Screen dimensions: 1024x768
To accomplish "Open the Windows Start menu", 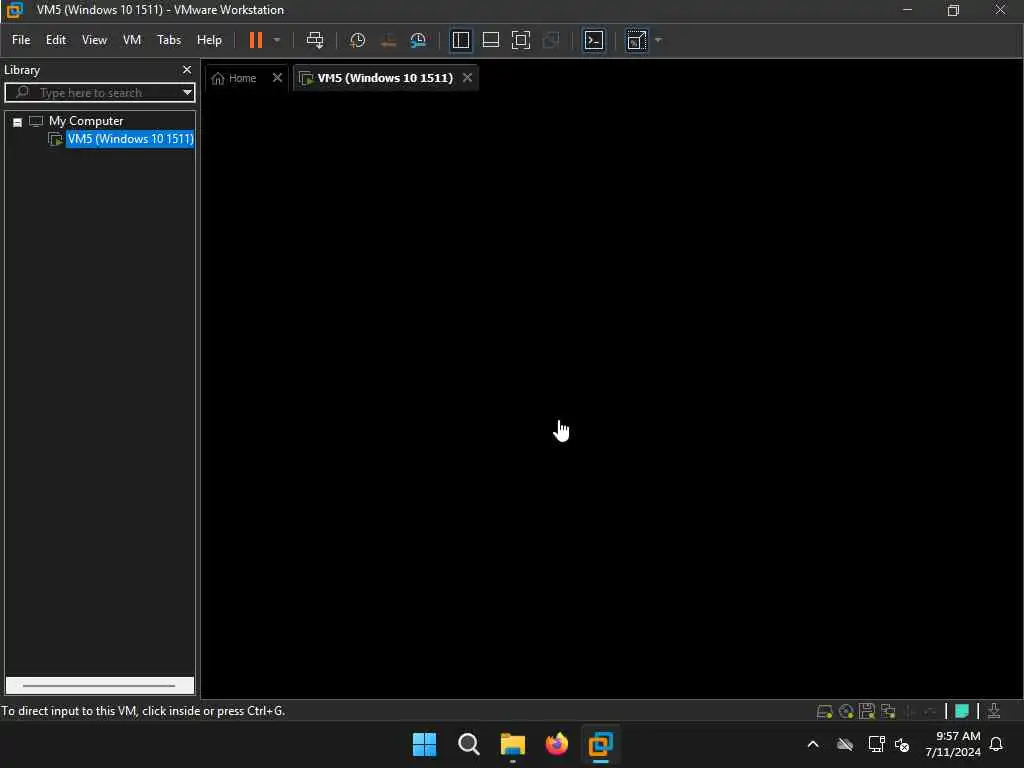I will (x=424, y=744).
